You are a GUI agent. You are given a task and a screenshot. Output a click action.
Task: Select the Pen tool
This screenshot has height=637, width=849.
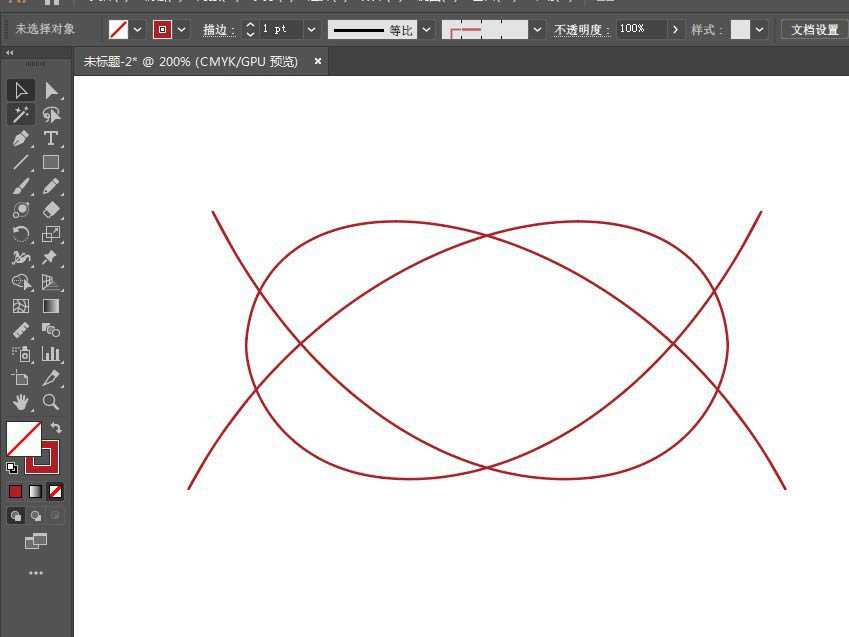(x=22, y=138)
